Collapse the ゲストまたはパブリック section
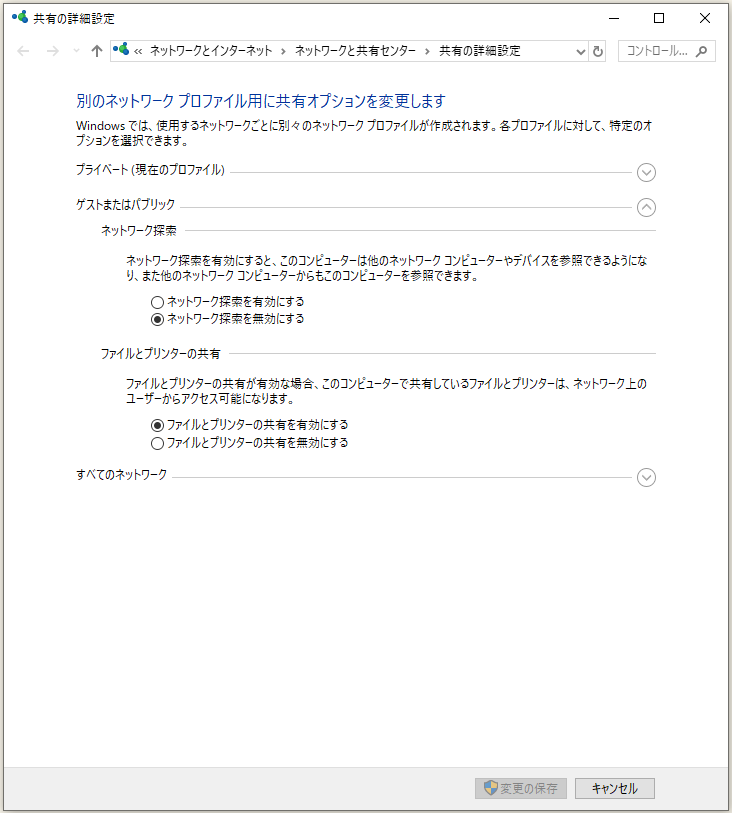Image resolution: width=732 pixels, height=813 pixels. point(646,207)
